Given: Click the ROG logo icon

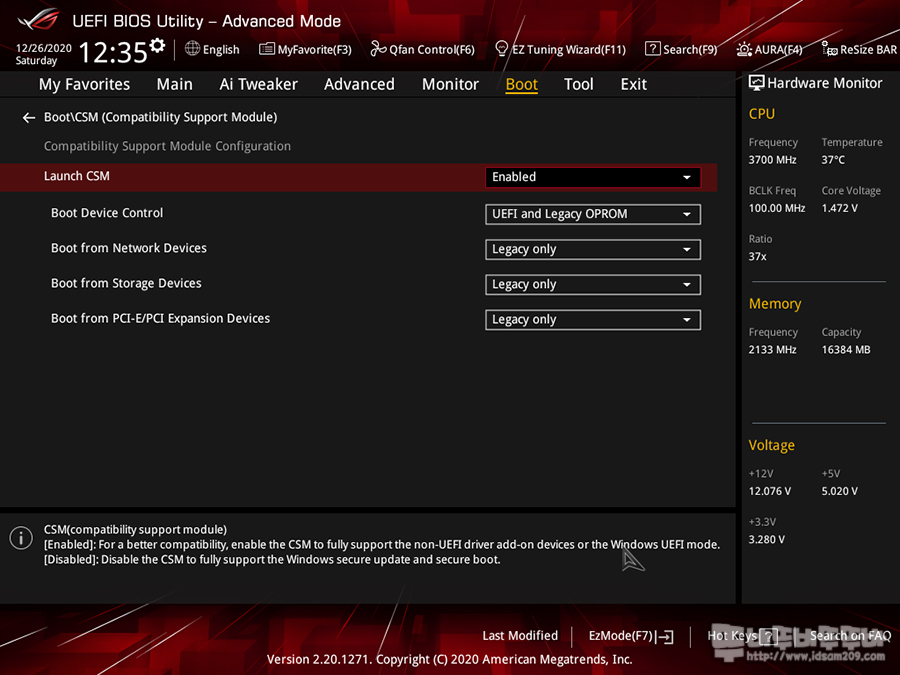Looking at the screenshot, I should pos(38,19).
